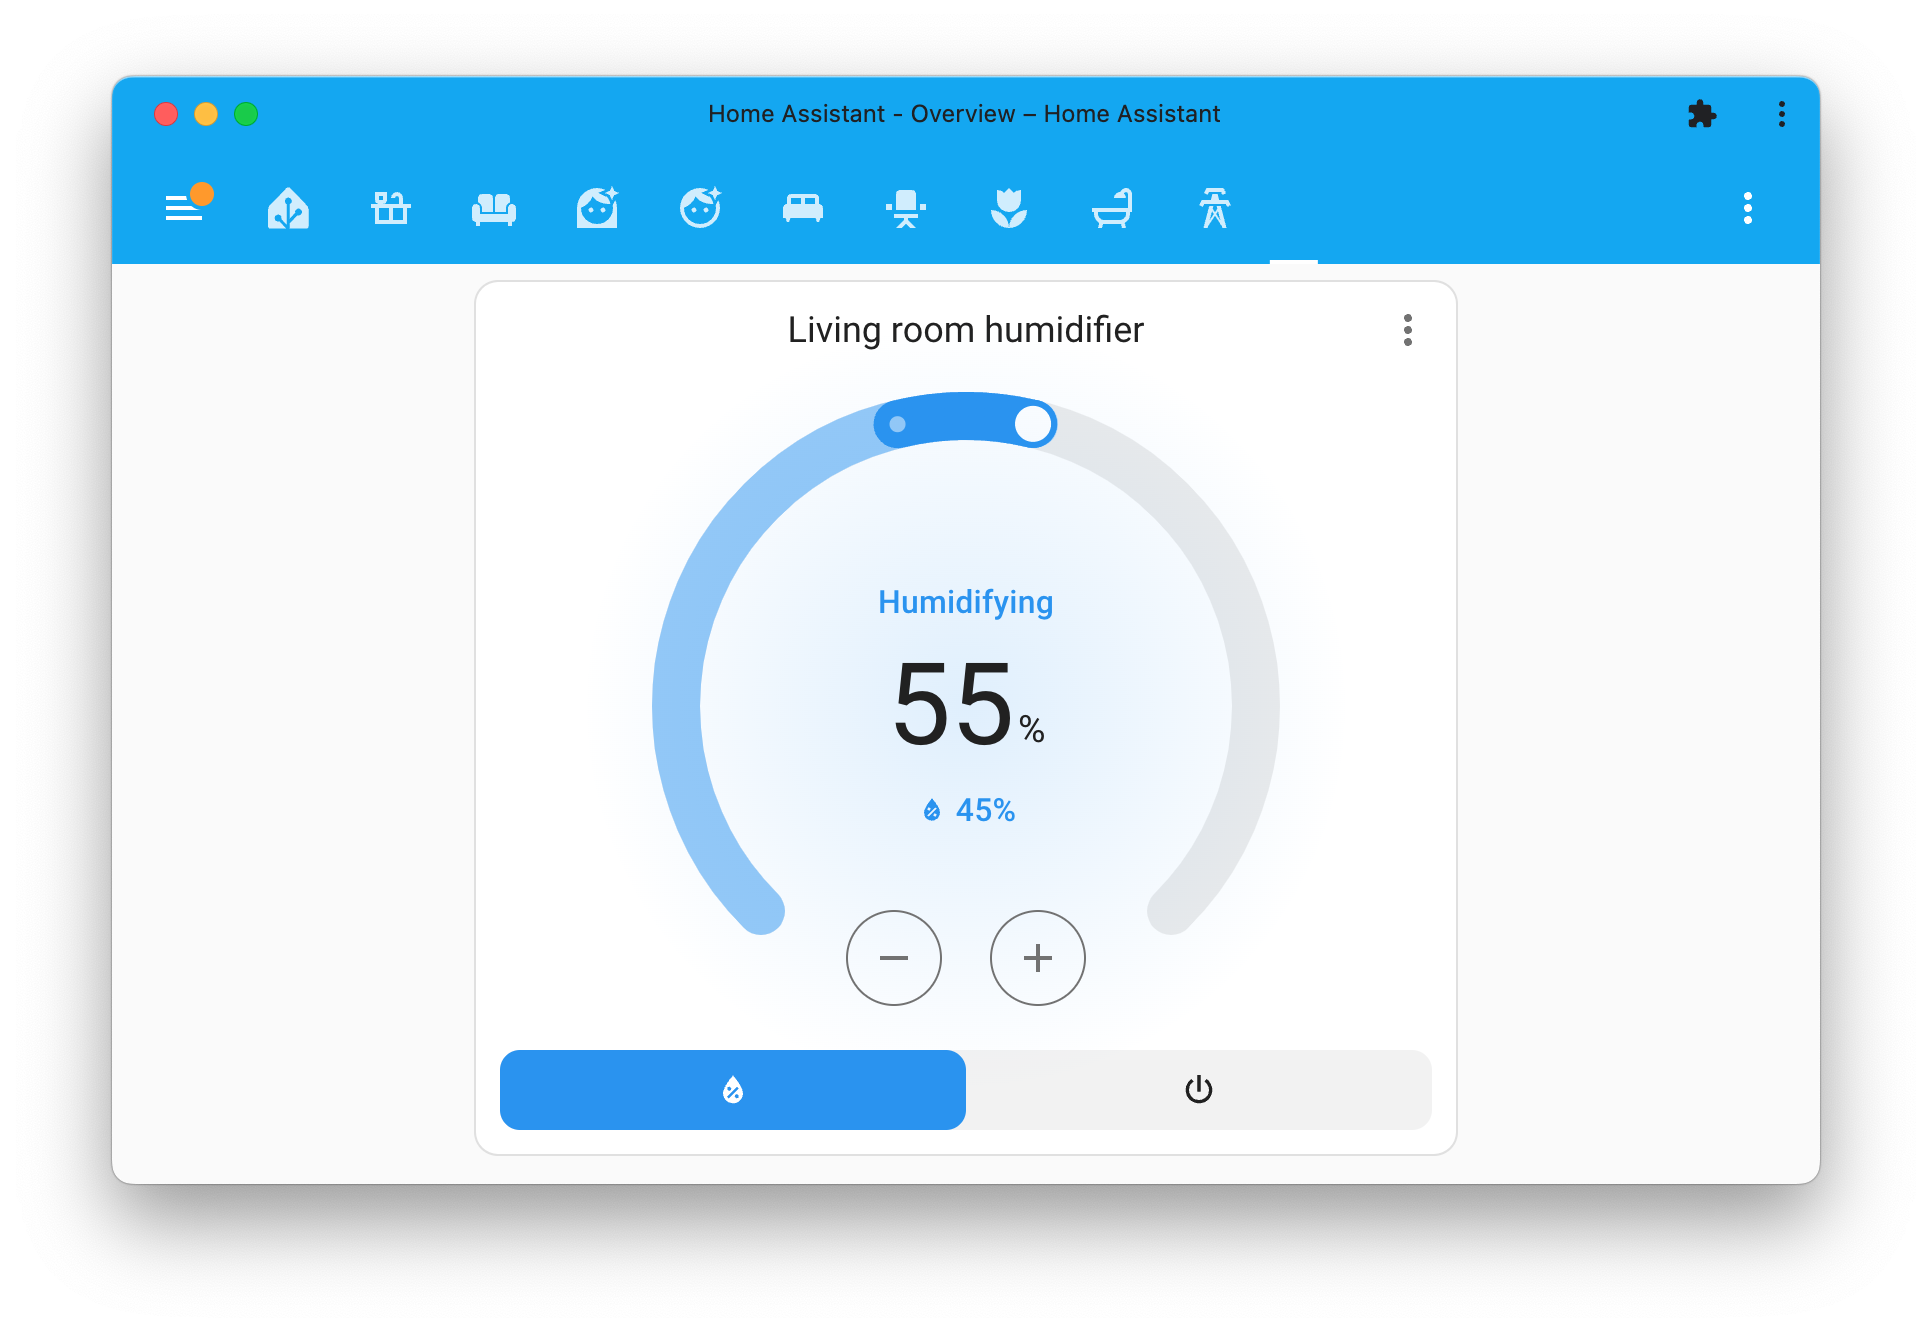
Task: Open the bathroom bathtub dashboard icon
Action: pyautogui.click(x=1113, y=208)
